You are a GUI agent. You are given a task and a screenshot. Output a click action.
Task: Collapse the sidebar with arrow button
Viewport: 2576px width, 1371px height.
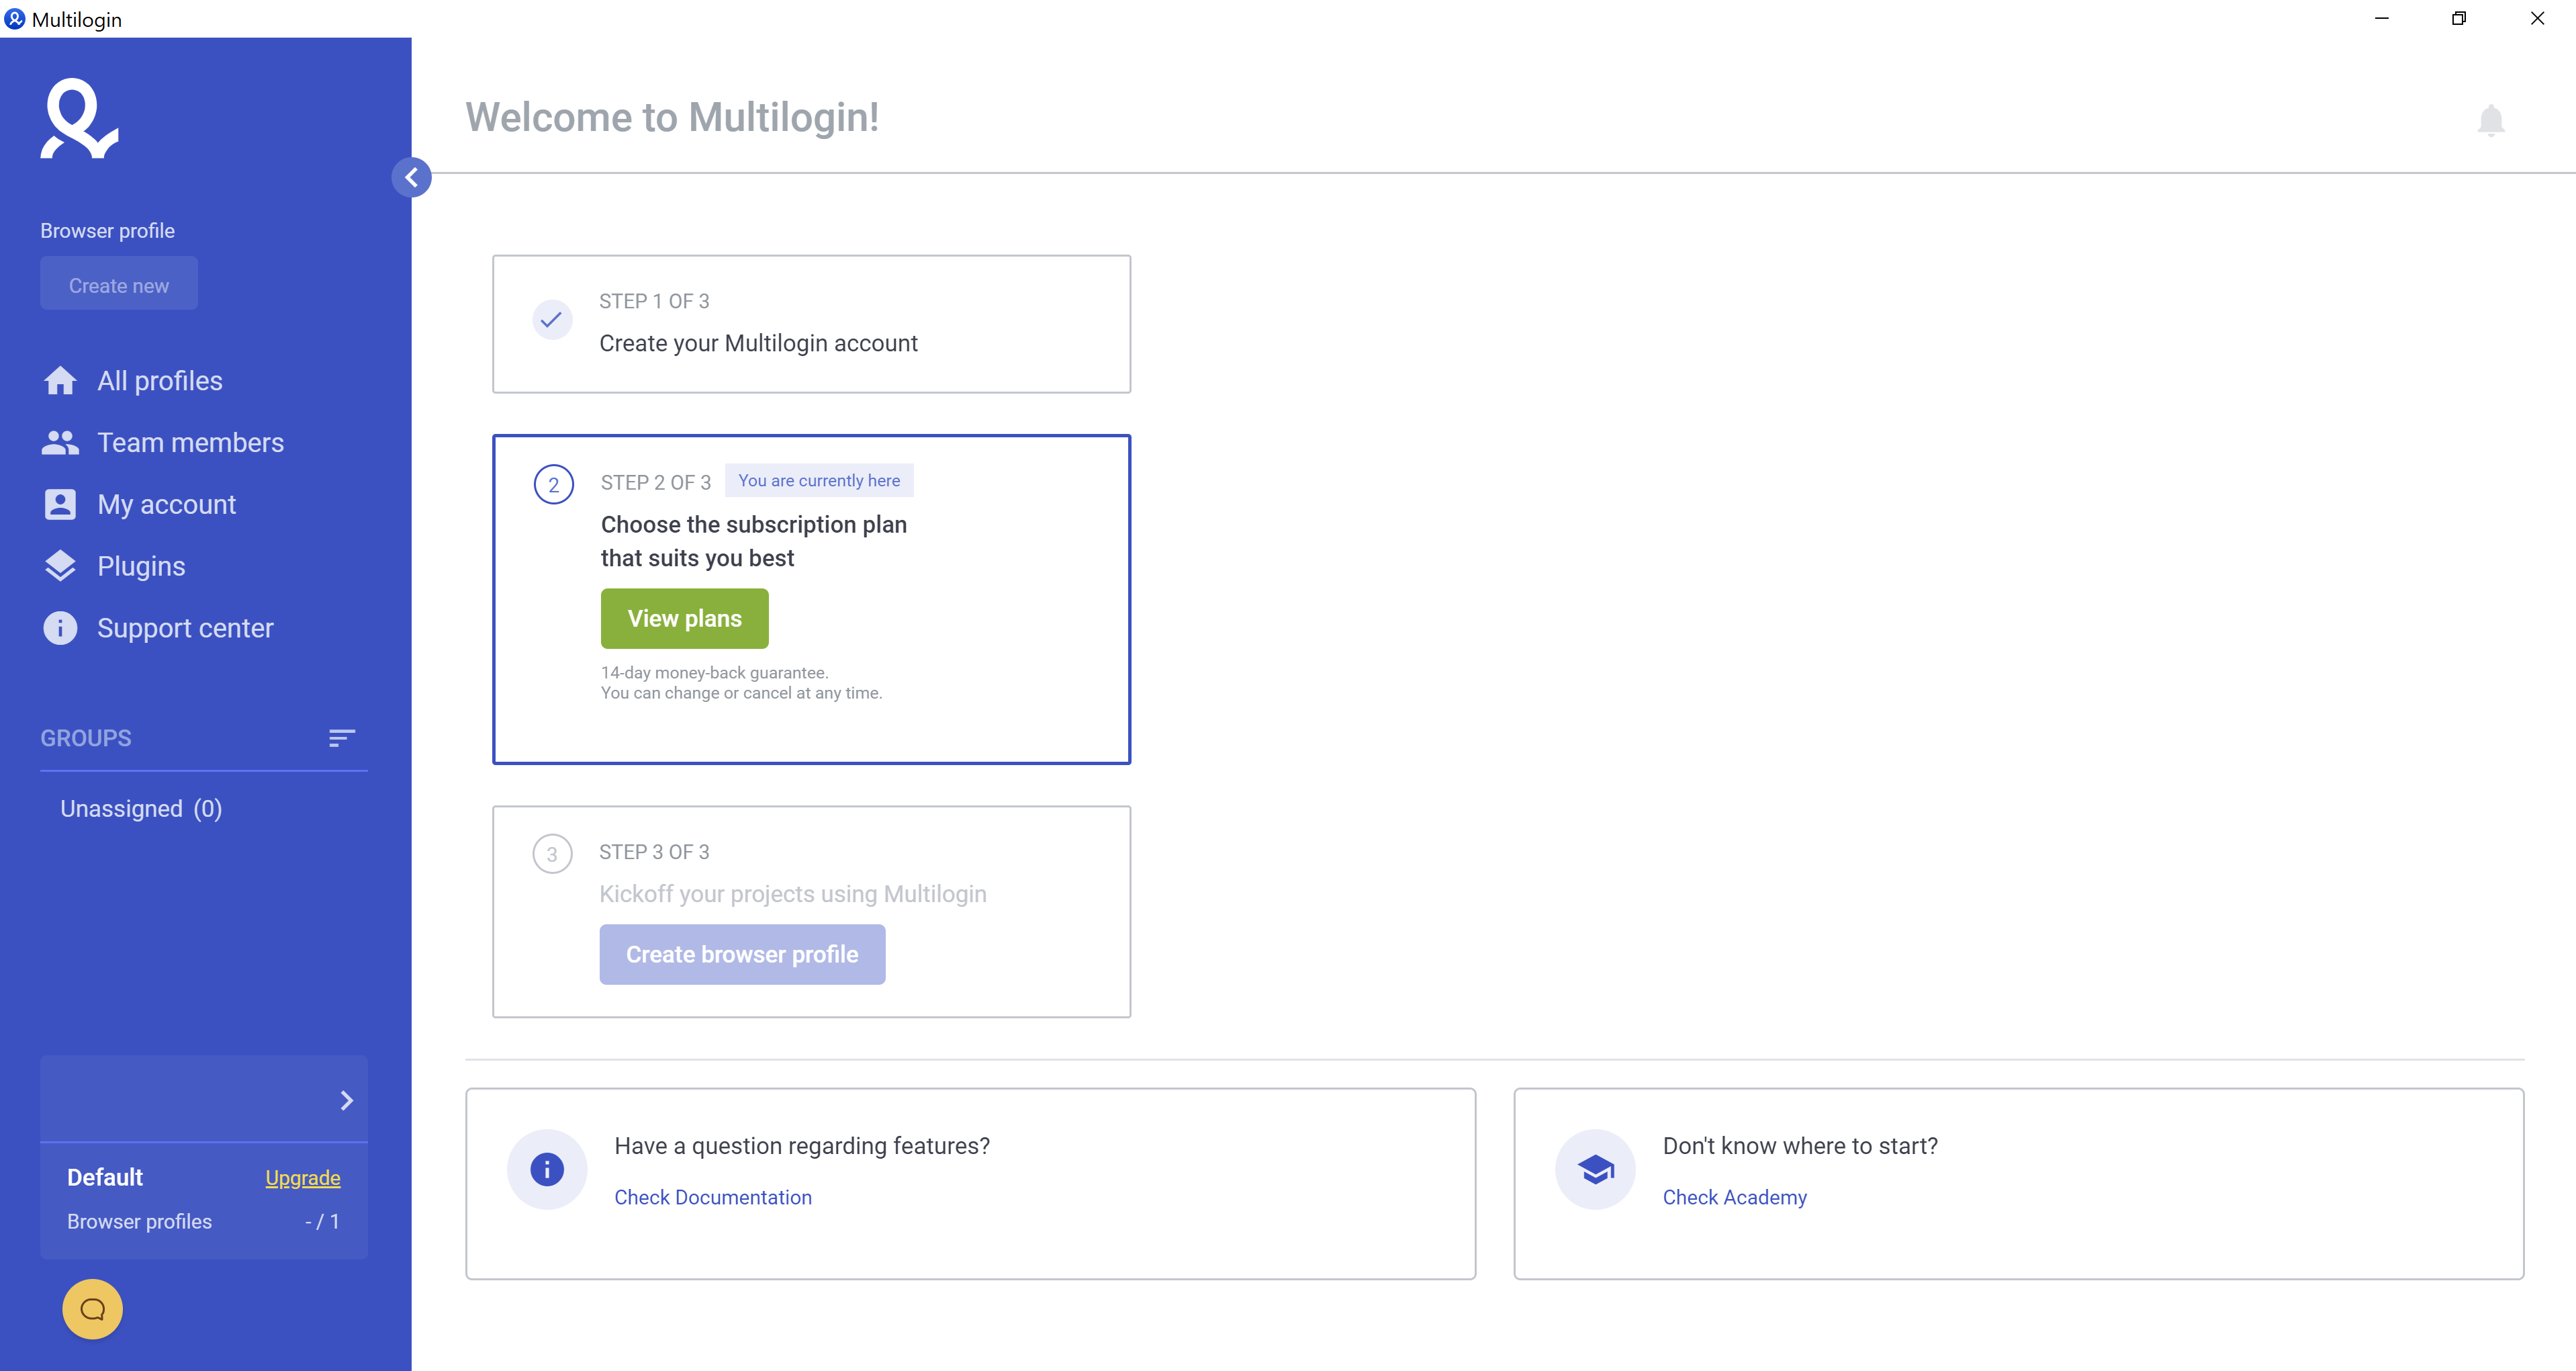pos(411,178)
